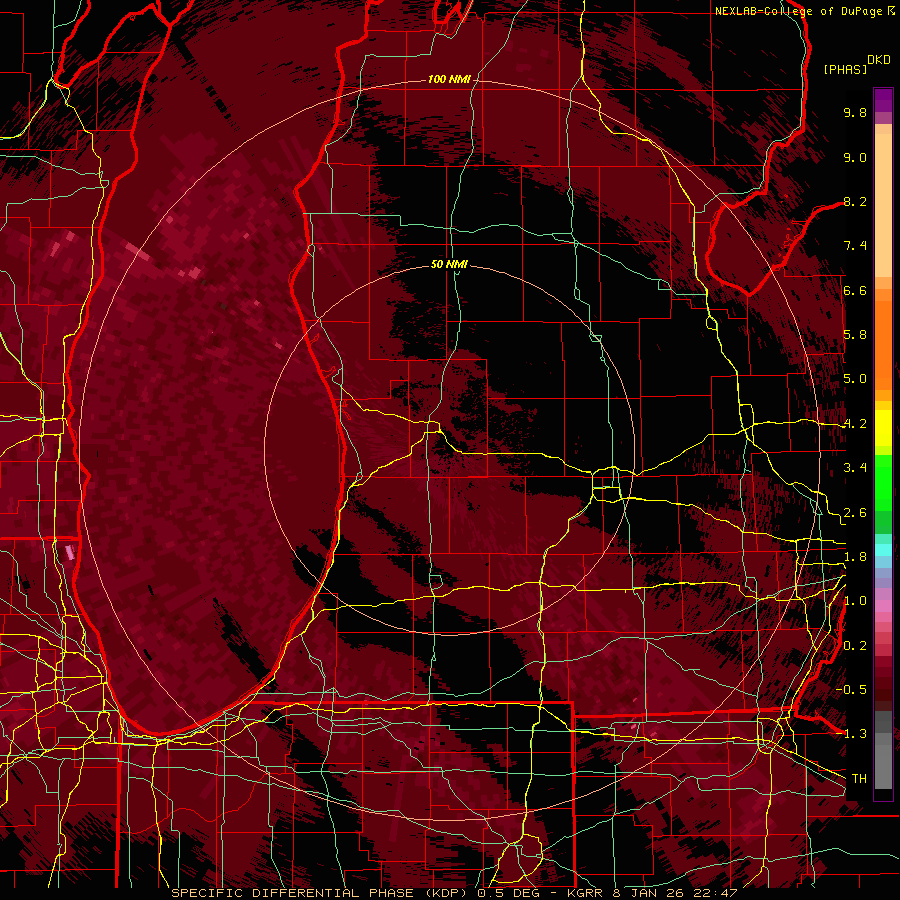Click the TH threshold label on the scale
The width and height of the screenshot is (900, 900).
pos(859,779)
